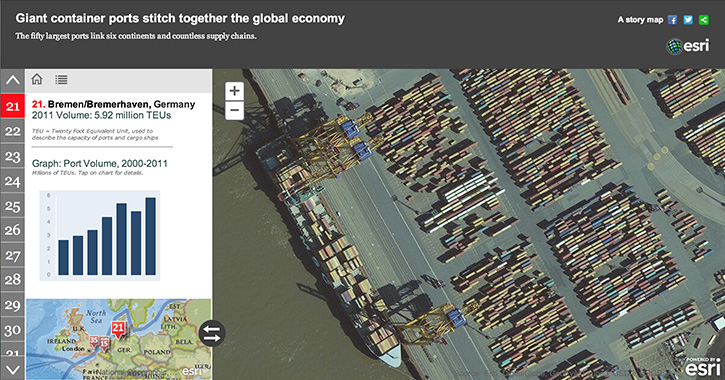Screen dimensions: 725x380
Task: Open the port list view icon
Action: [61, 80]
